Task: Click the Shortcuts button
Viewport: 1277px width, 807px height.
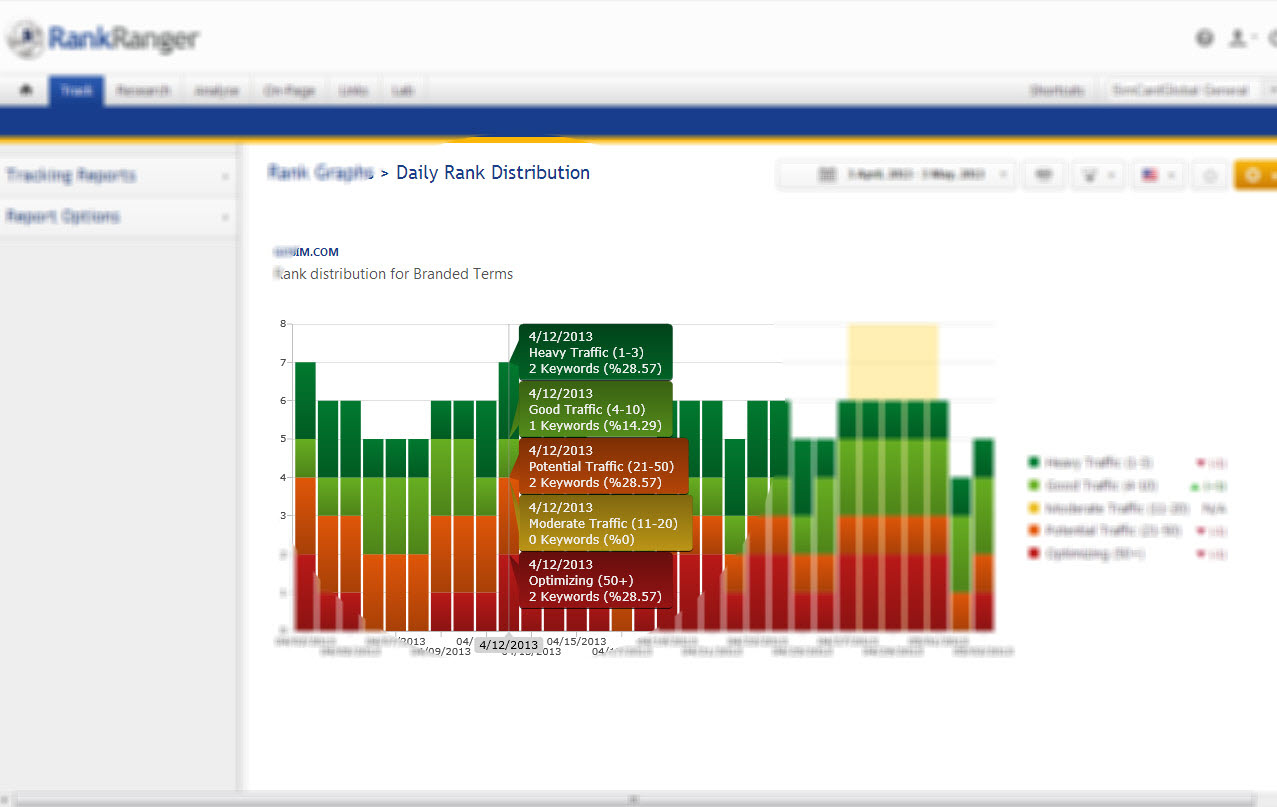Action: pyautogui.click(x=1057, y=90)
